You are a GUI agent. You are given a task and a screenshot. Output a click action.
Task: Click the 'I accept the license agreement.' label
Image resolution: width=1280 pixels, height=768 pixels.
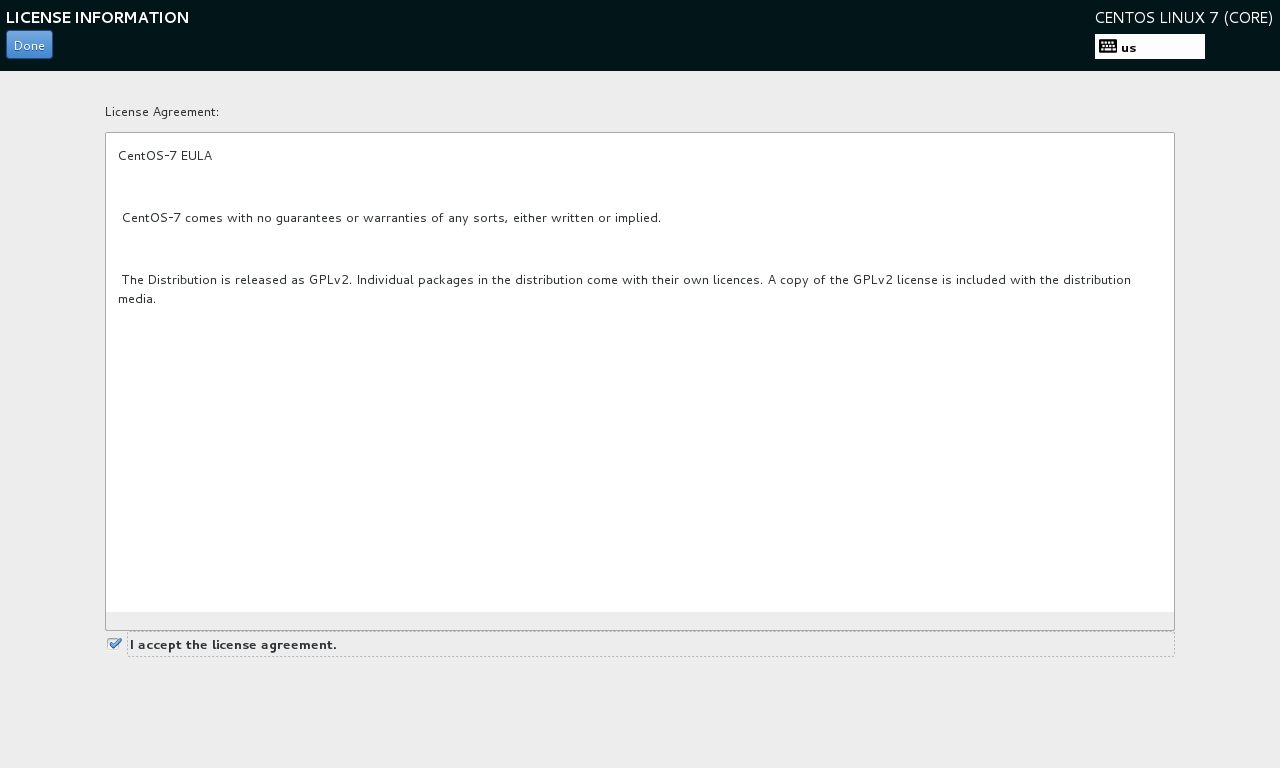pyautogui.click(x=233, y=645)
